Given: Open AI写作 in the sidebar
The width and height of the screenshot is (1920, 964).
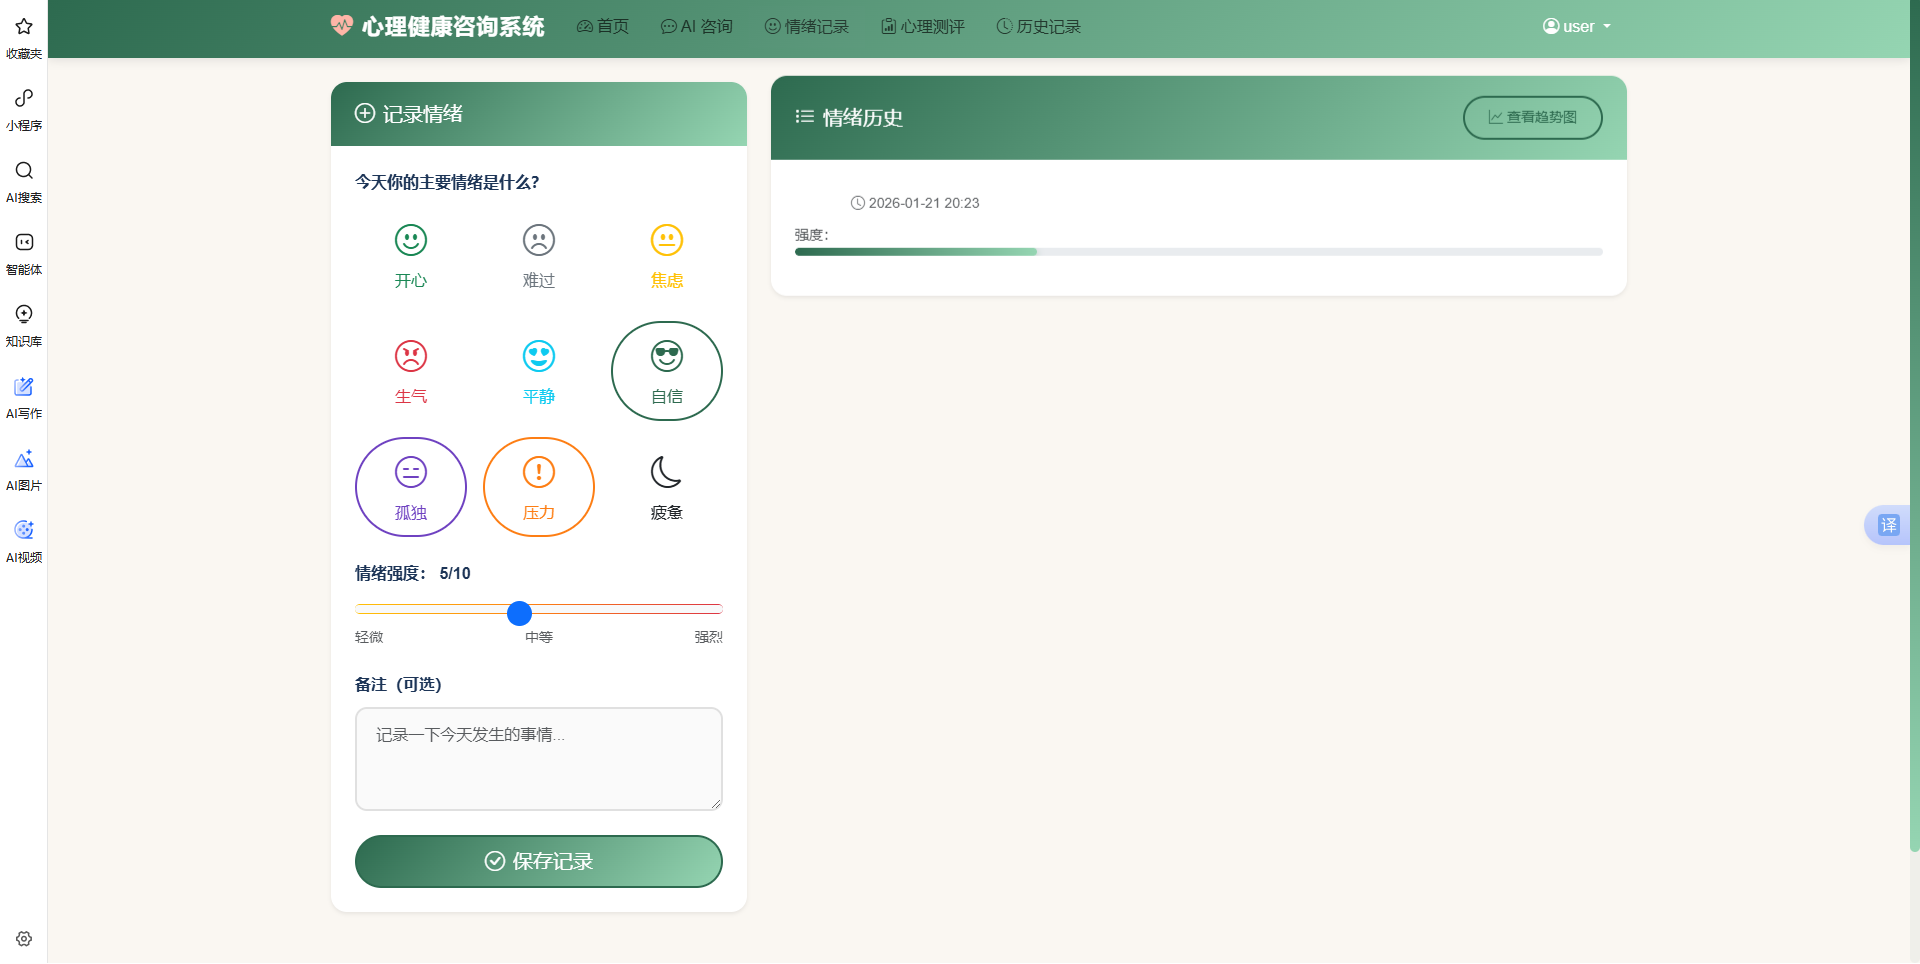Looking at the screenshot, I should [23, 397].
